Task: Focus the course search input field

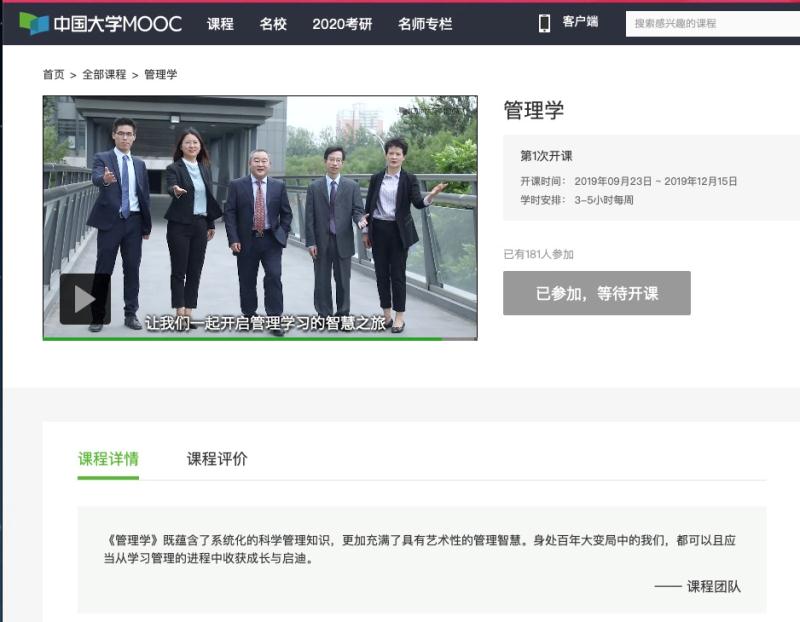Action: tap(712, 23)
